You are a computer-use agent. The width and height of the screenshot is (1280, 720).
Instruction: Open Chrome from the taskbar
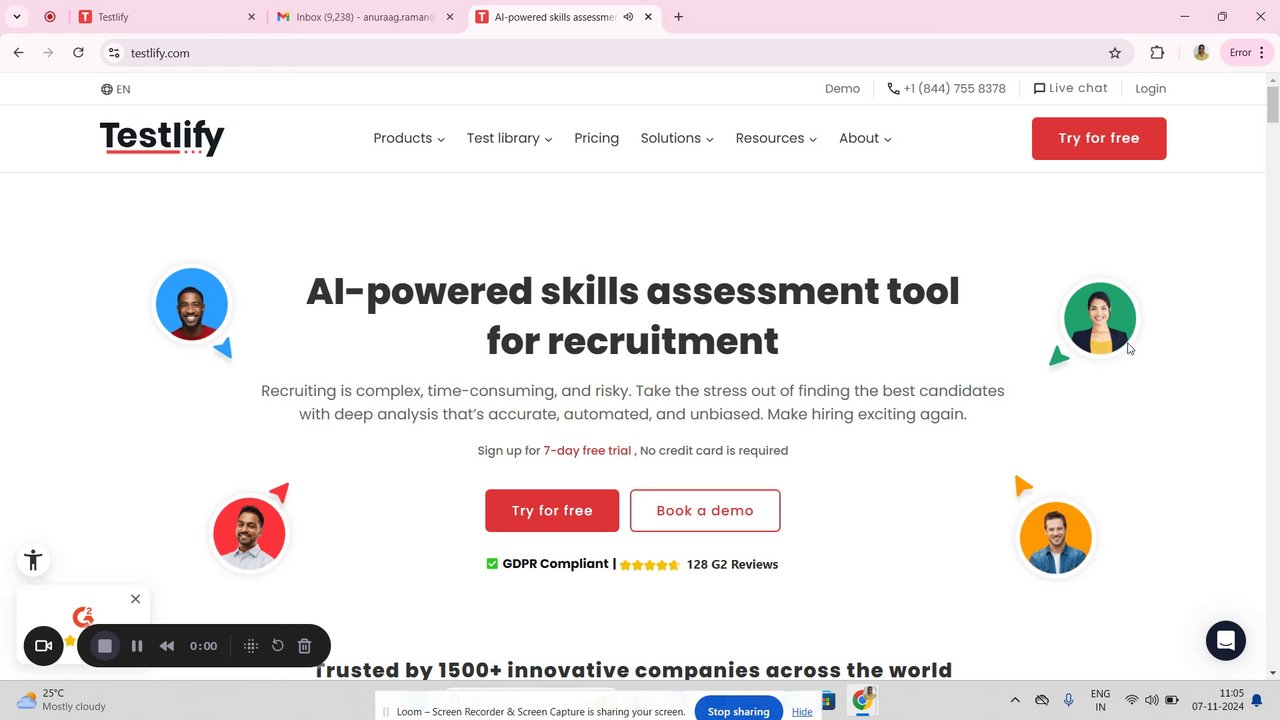(862, 700)
